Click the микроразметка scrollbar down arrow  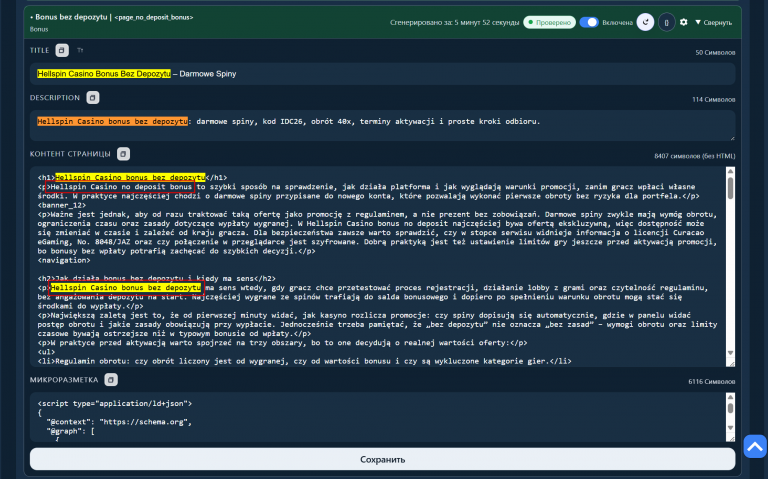pyautogui.click(x=730, y=428)
